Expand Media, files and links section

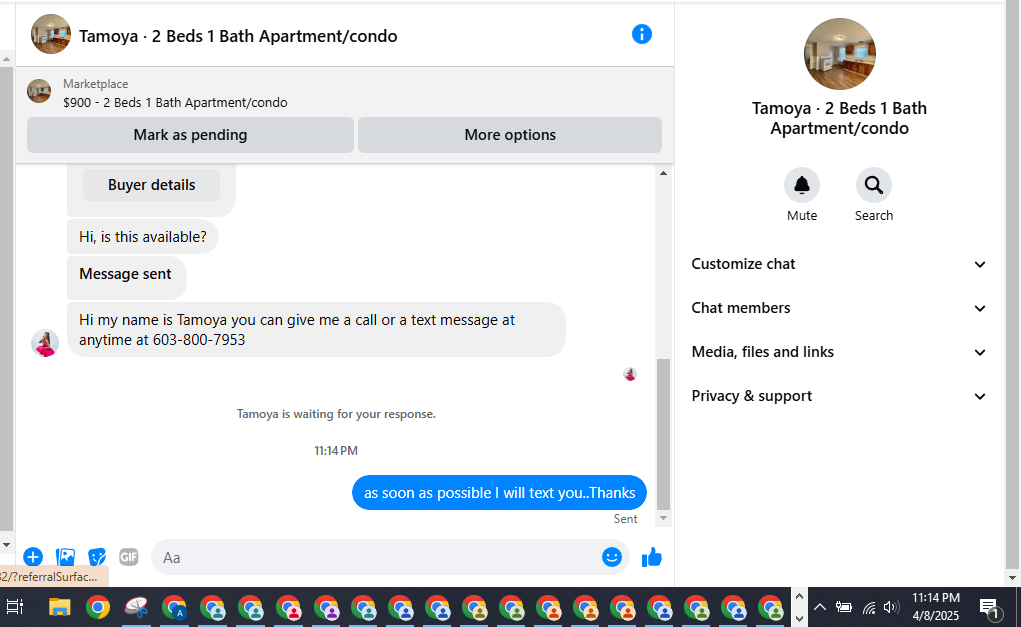click(839, 352)
